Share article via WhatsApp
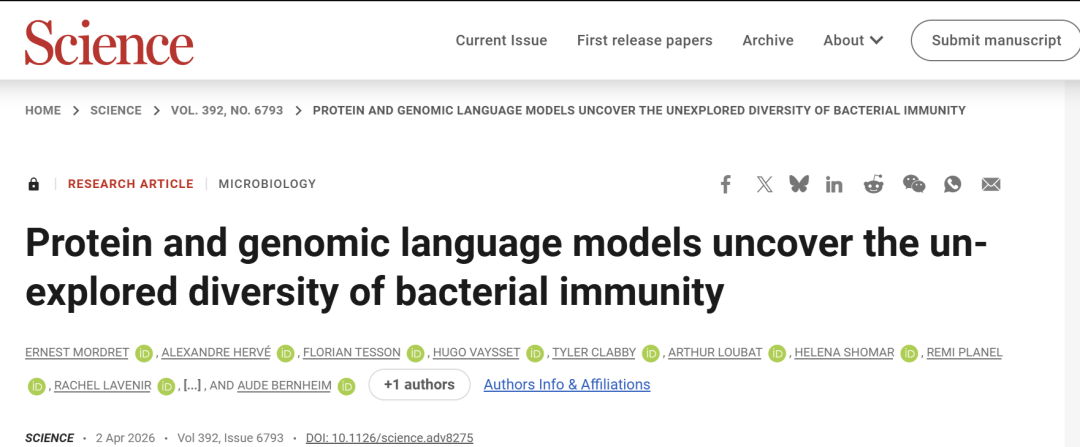The width and height of the screenshot is (1080, 447). pos(952,184)
